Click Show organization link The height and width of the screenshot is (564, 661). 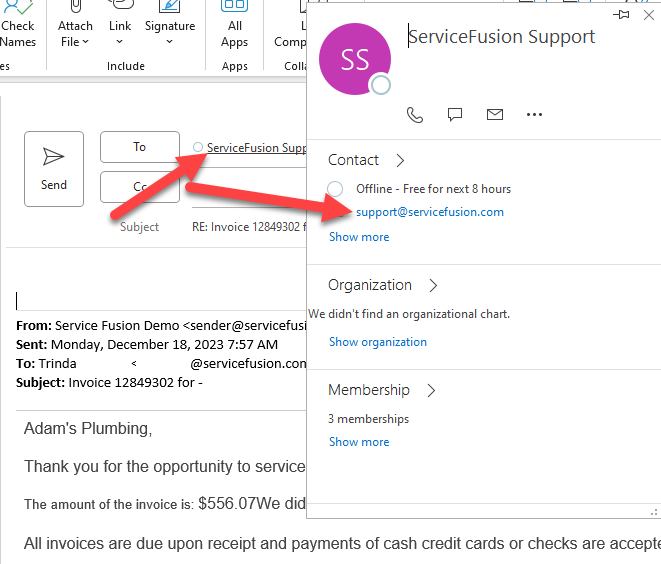click(x=378, y=342)
